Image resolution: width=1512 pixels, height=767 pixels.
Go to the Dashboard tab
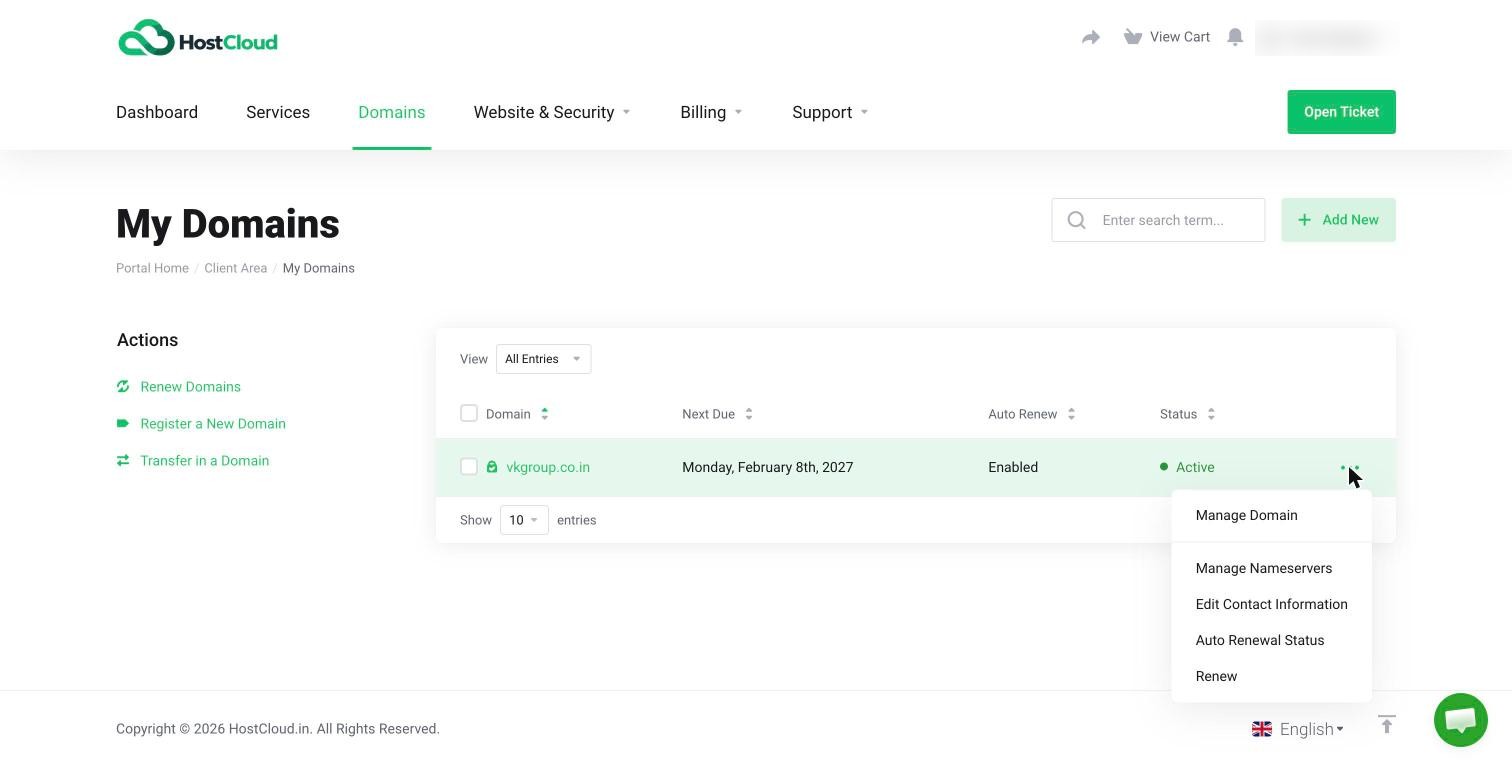[x=157, y=112]
